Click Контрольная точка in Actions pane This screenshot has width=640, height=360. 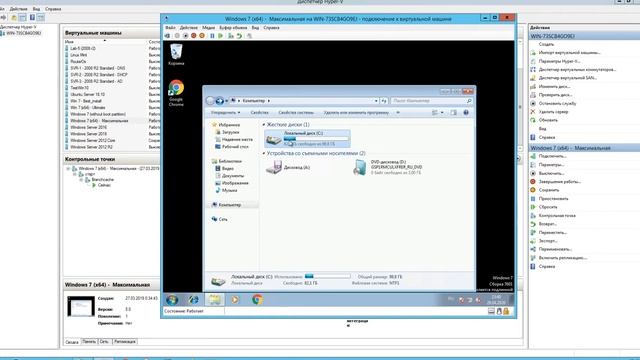(x=557, y=216)
